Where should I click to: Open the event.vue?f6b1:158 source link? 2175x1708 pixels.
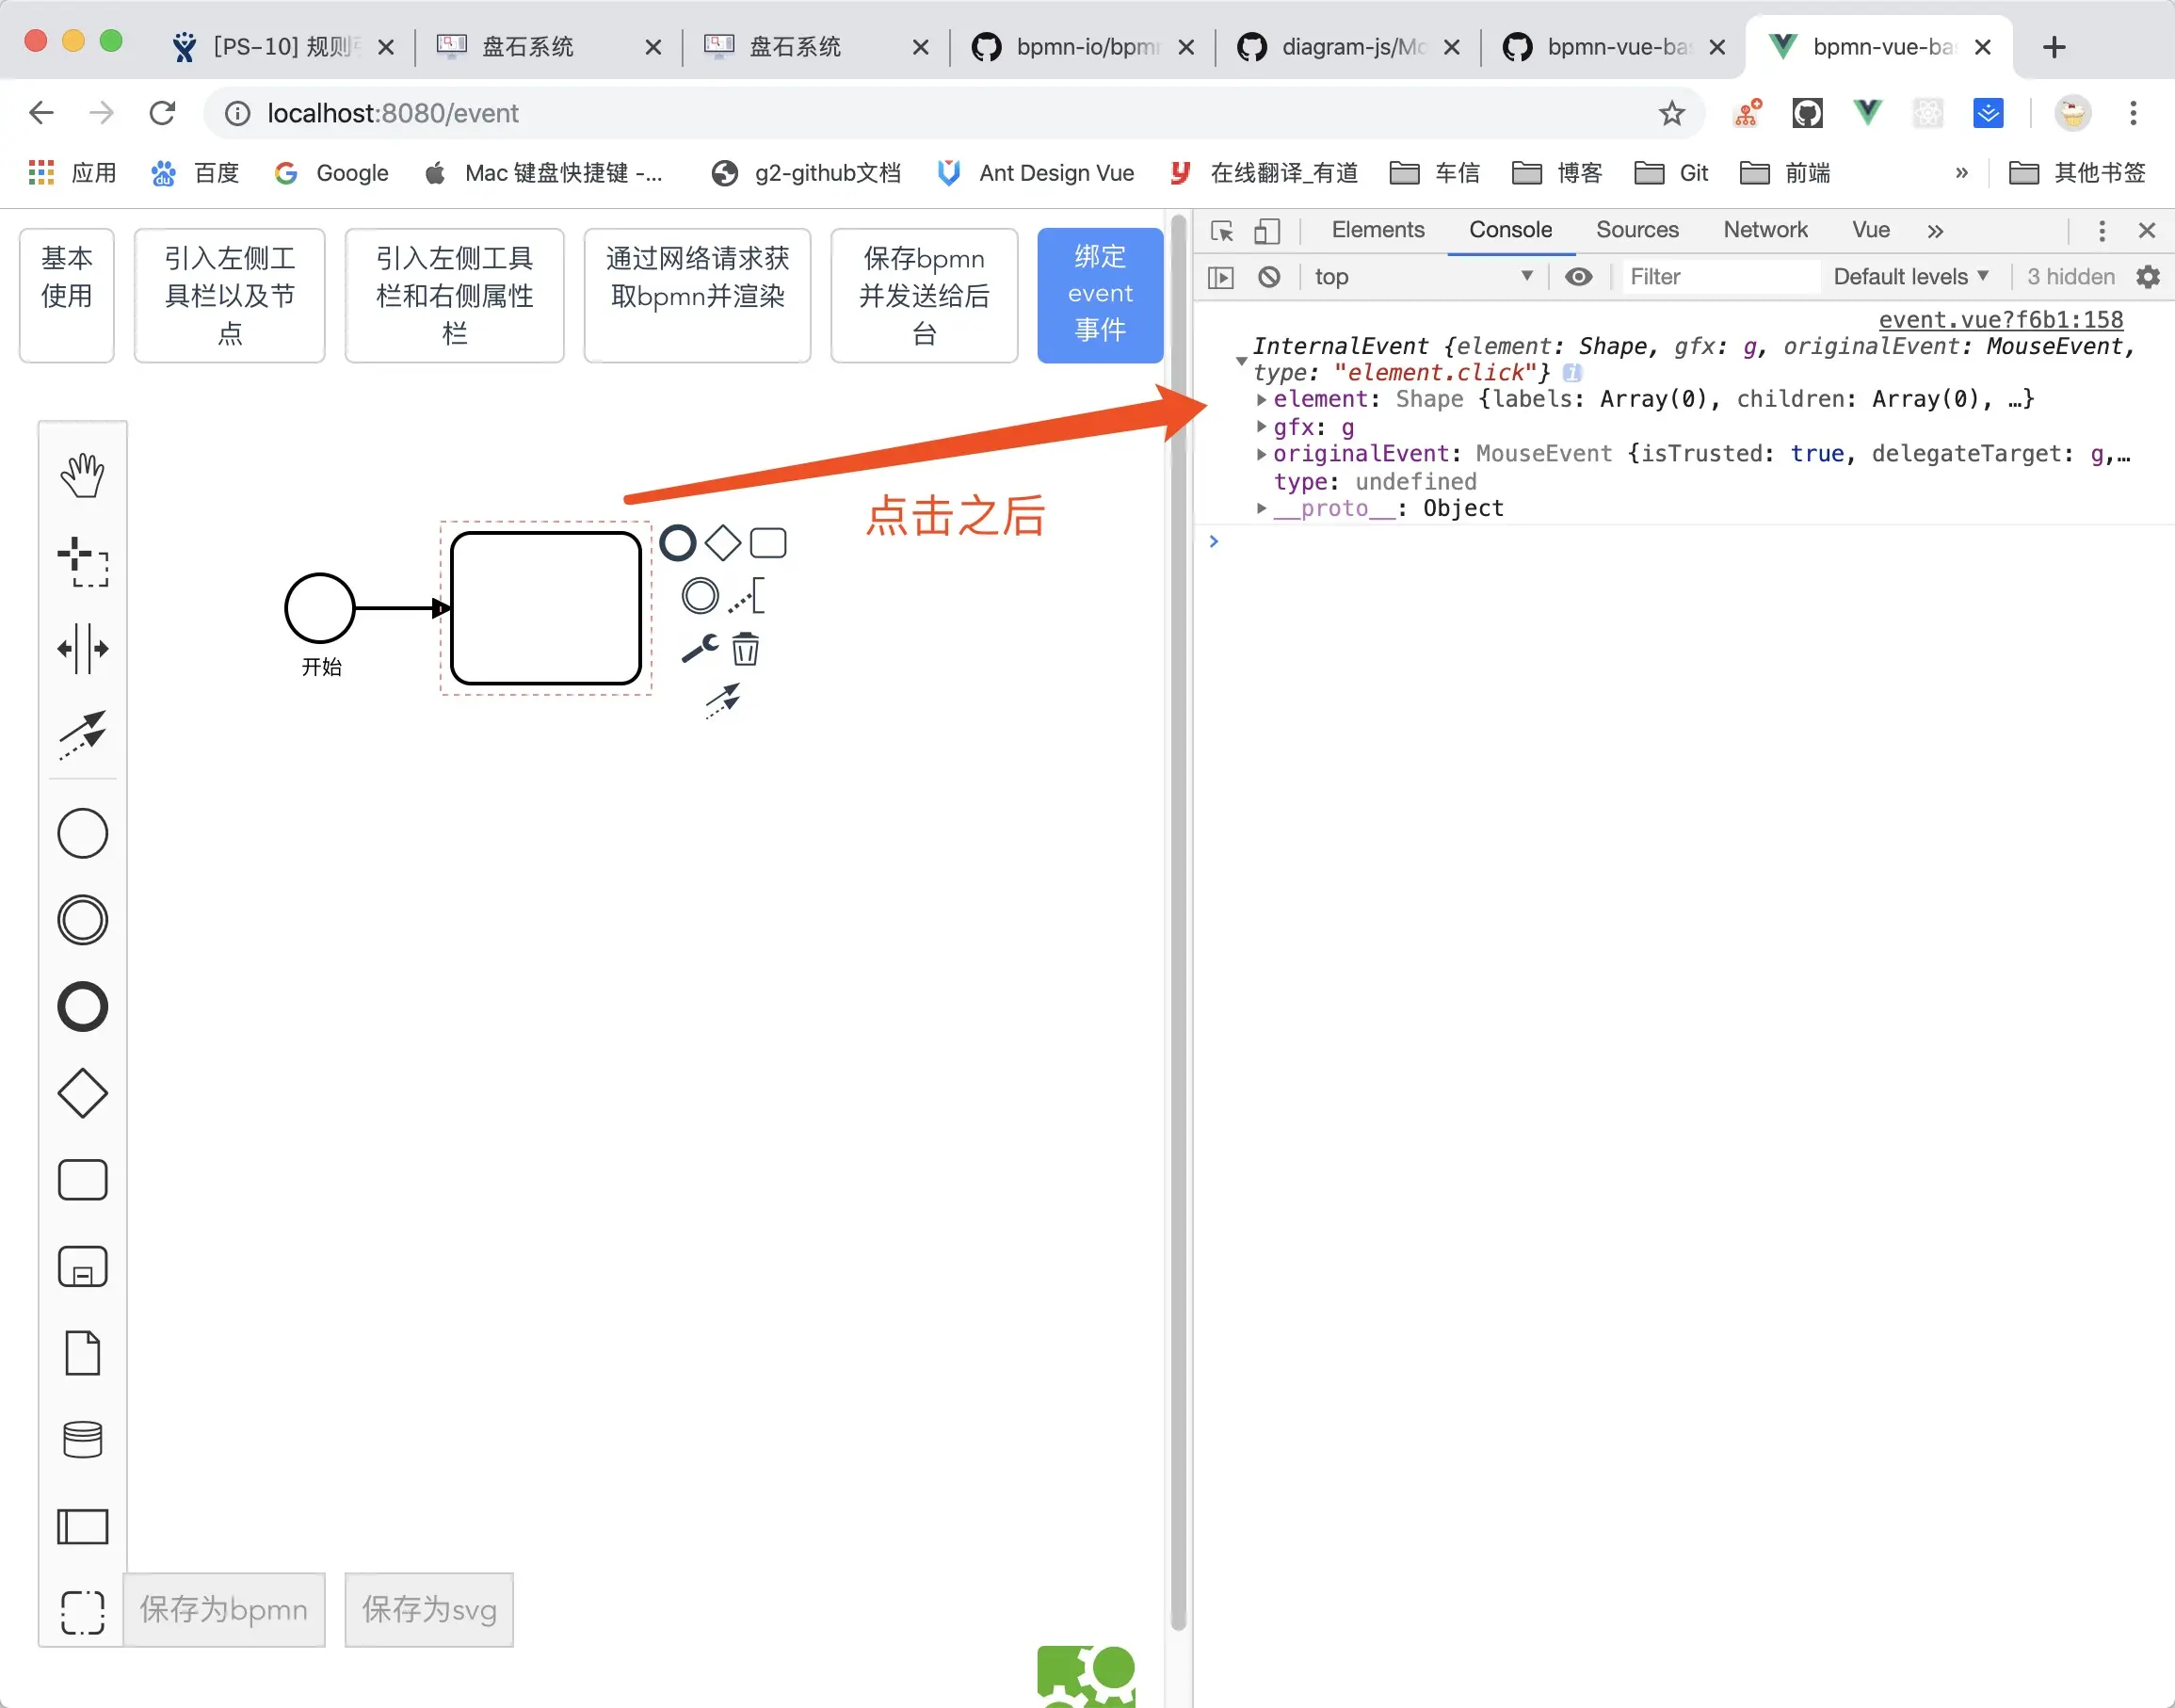click(2000, 320)
